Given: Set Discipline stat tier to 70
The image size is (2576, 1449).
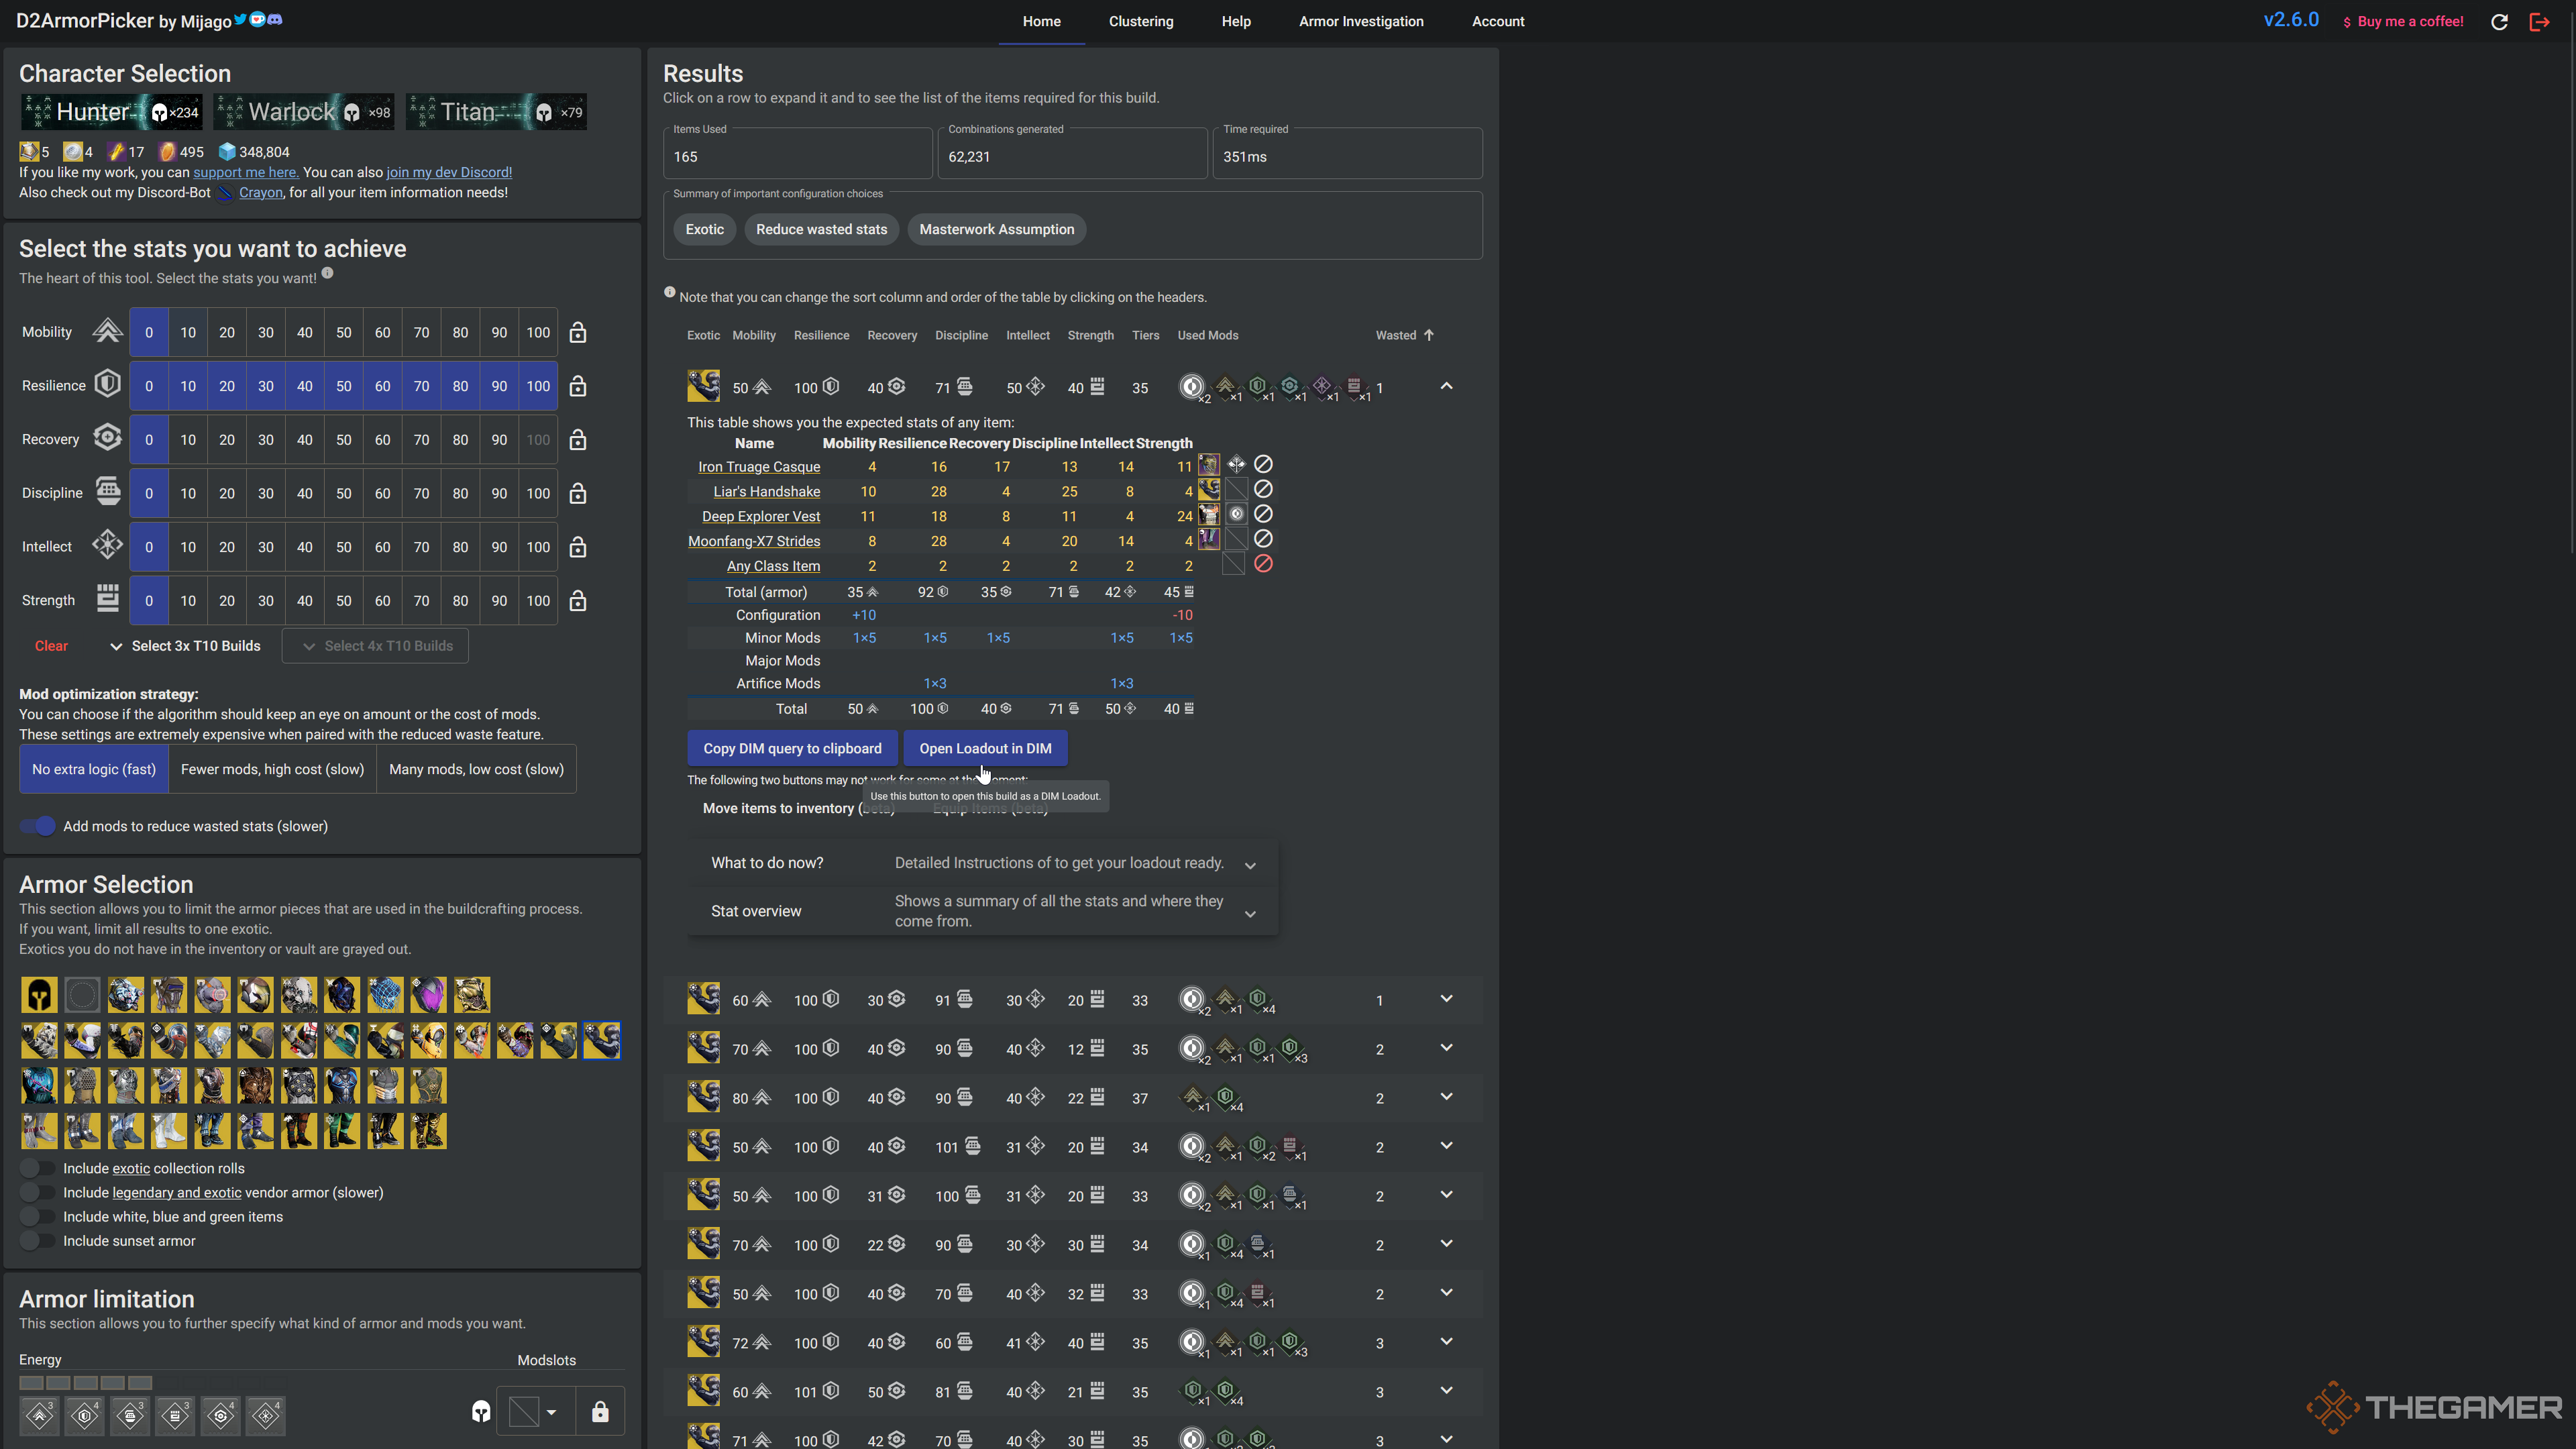Looking at the screenshot, I should point(421,494).
